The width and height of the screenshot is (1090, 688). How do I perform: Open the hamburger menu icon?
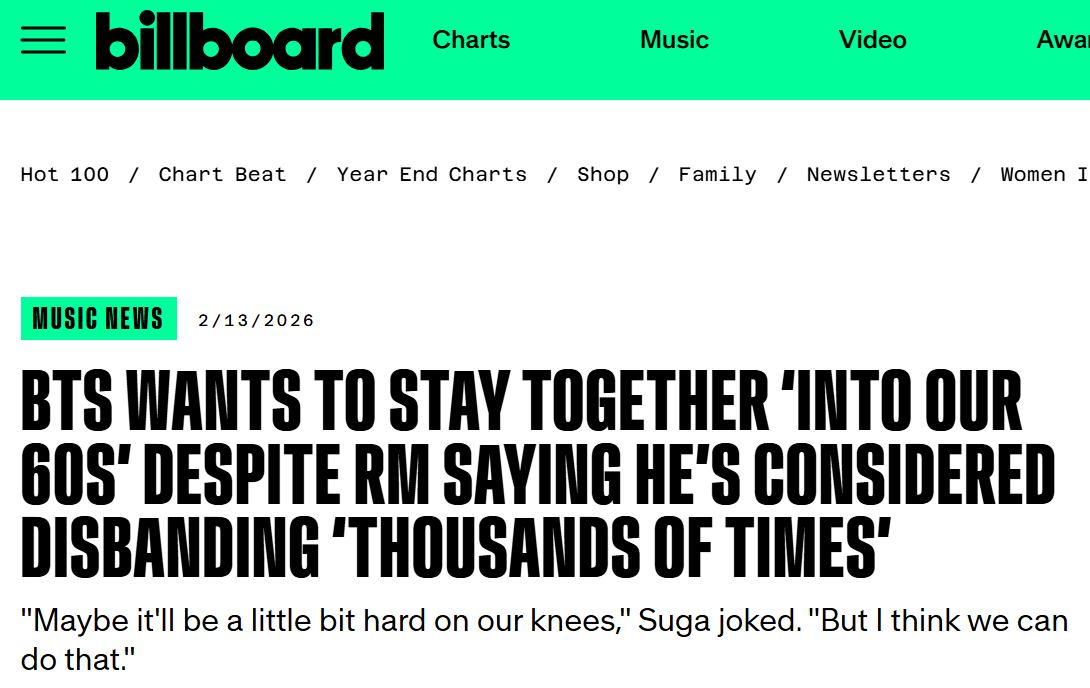pos(43,40)
